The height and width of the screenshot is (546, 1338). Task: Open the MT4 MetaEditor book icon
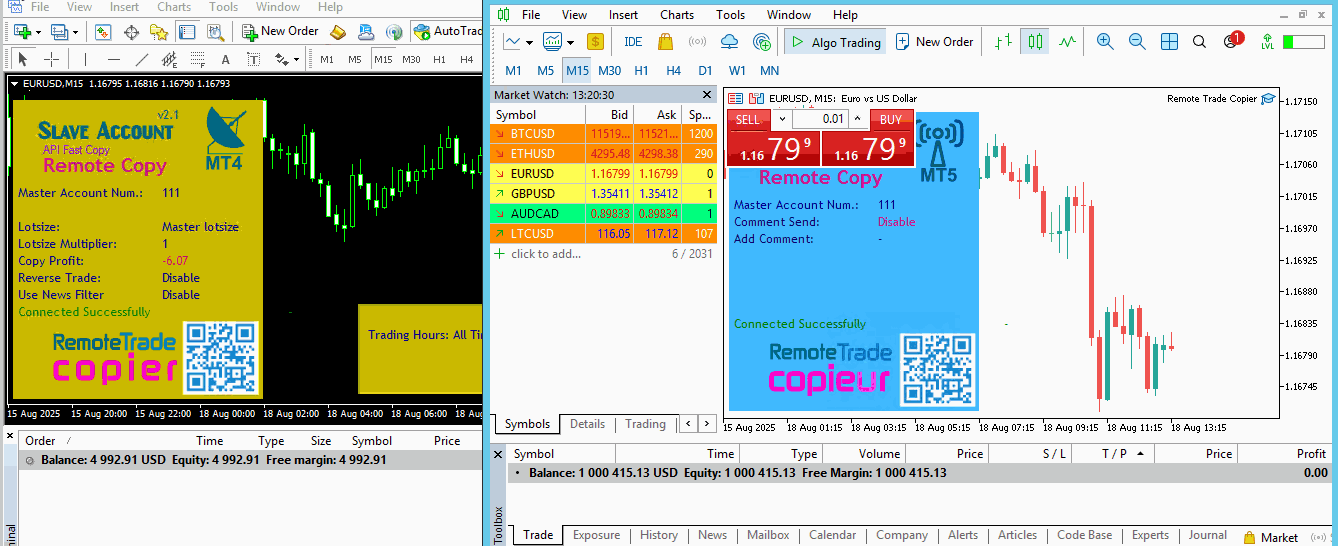coord(338,31)
